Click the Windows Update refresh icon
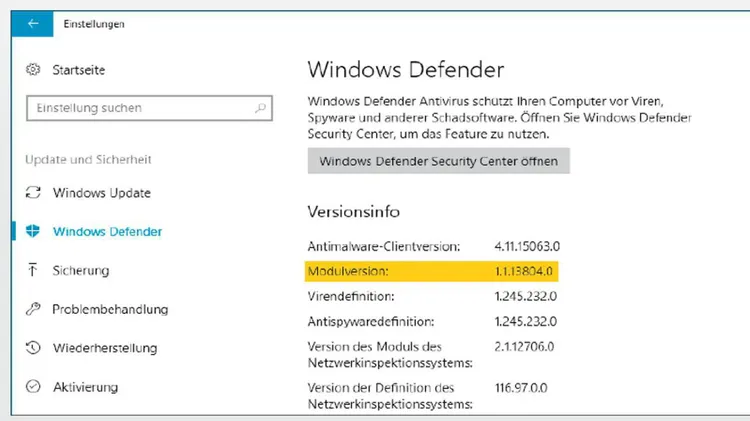 pyautogui.click(x=33, y=193)
